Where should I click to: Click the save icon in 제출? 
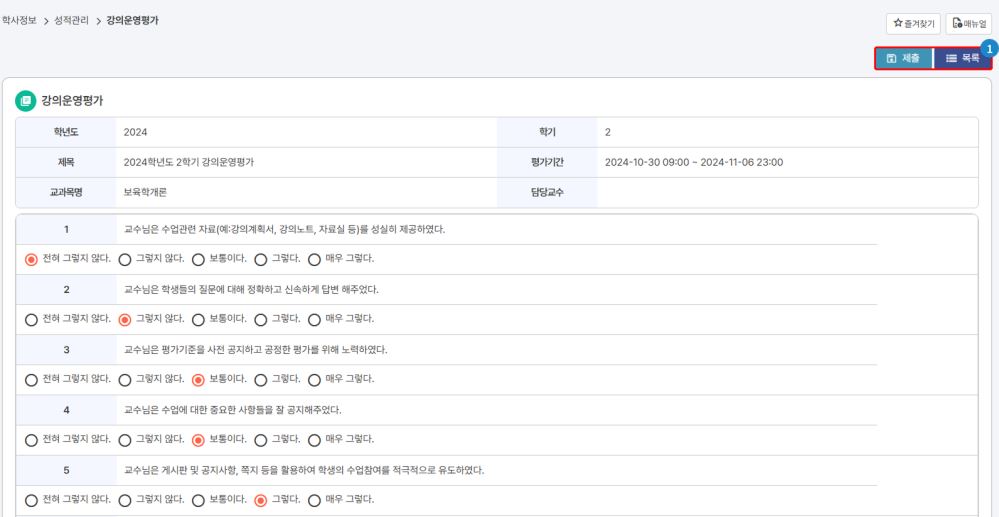(x=891, y=58)
